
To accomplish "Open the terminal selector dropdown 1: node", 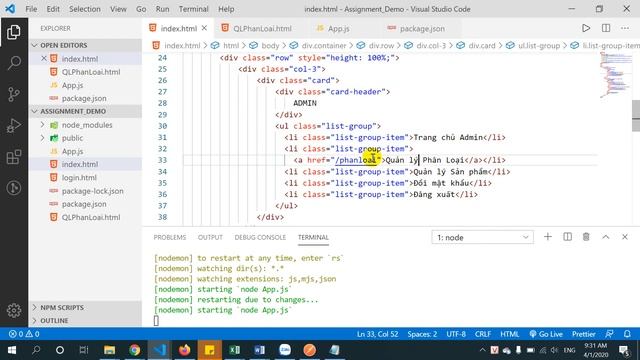I will pos(482,237).
